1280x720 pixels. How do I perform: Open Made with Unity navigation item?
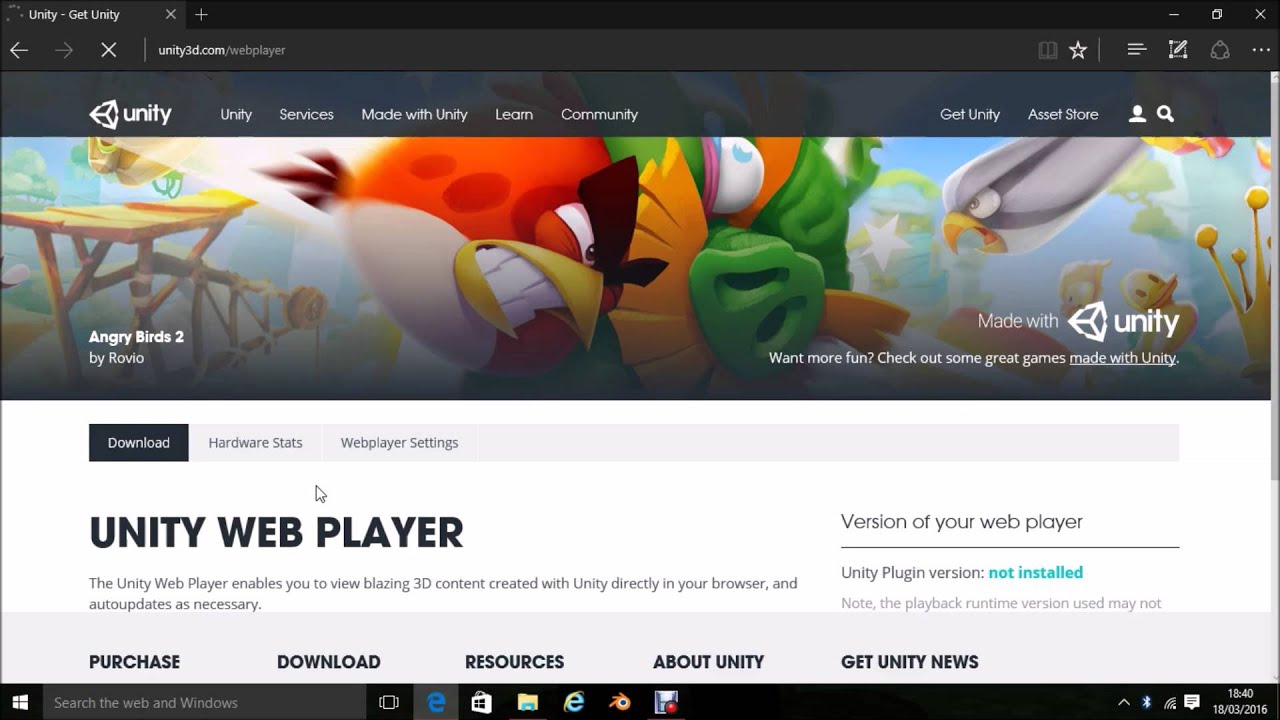(414, 114)
